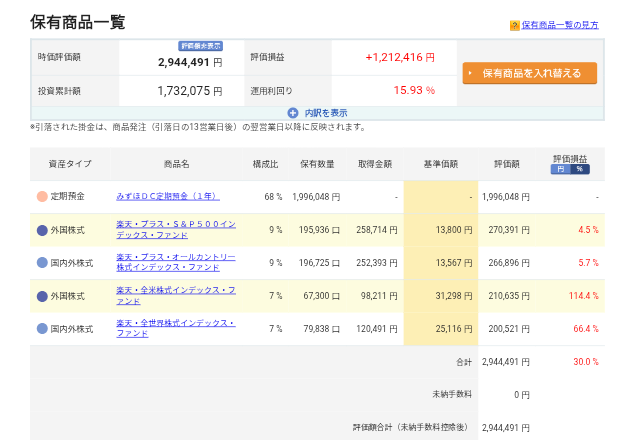Click the 保有商品一覧 page heading
Viewport: 627px width, 440px height.
pos(78,22)
